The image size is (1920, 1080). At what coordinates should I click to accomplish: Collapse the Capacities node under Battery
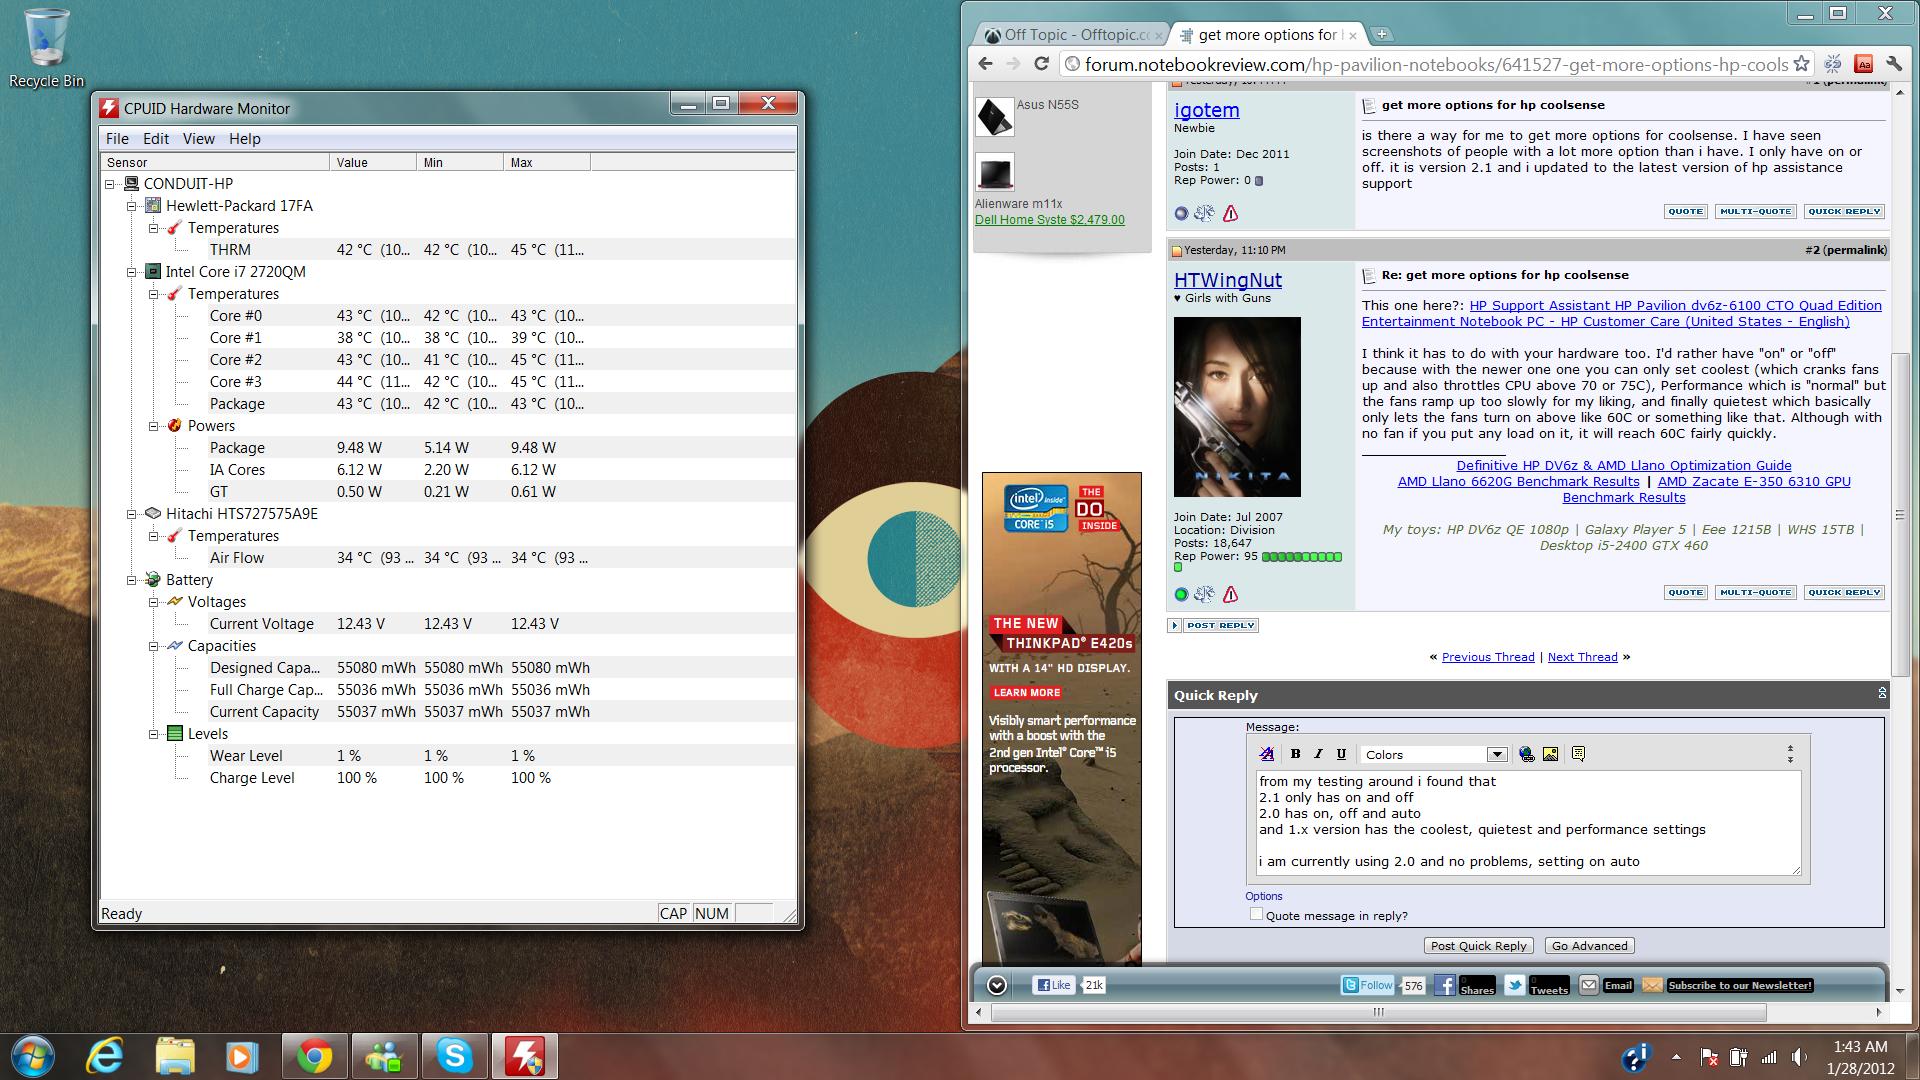[154, 646]
